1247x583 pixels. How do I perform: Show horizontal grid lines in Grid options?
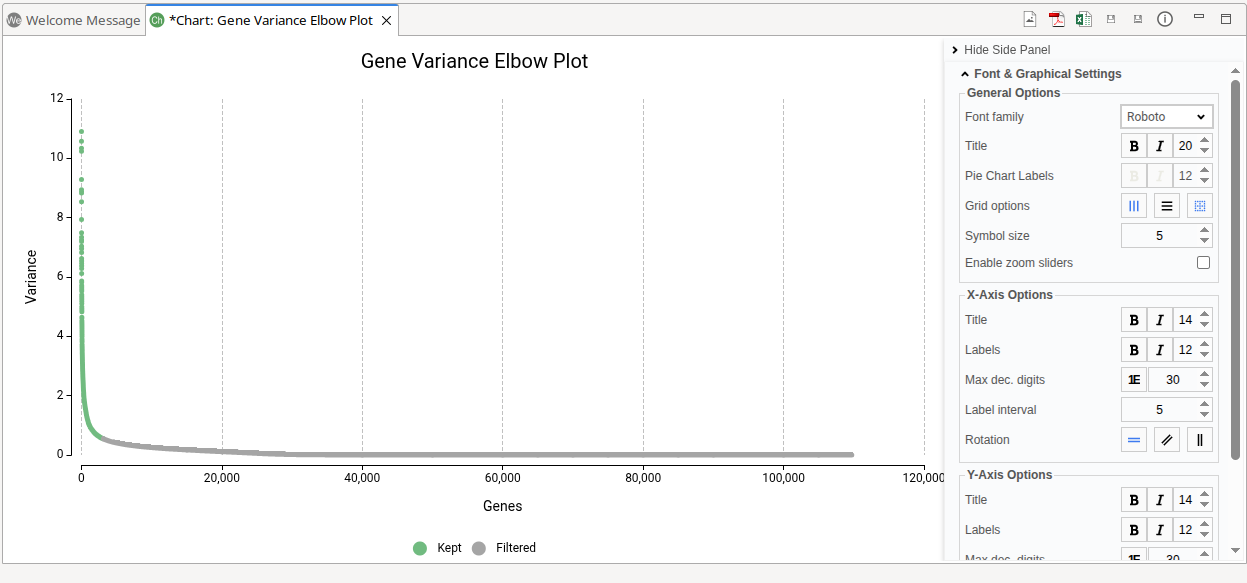[1167, 206]
